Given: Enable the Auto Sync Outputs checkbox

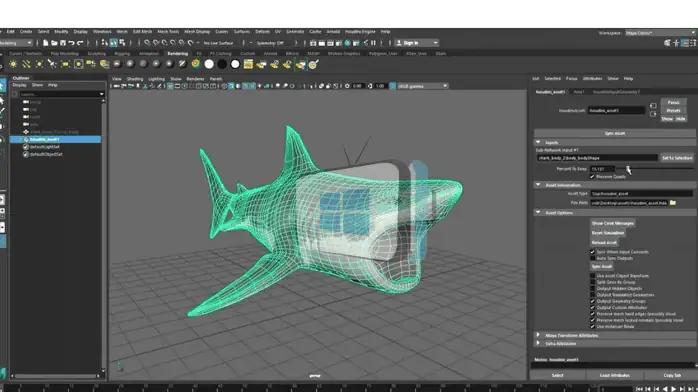Looking at the screenshot, I should pyautogui.click(x=592, y=258).
